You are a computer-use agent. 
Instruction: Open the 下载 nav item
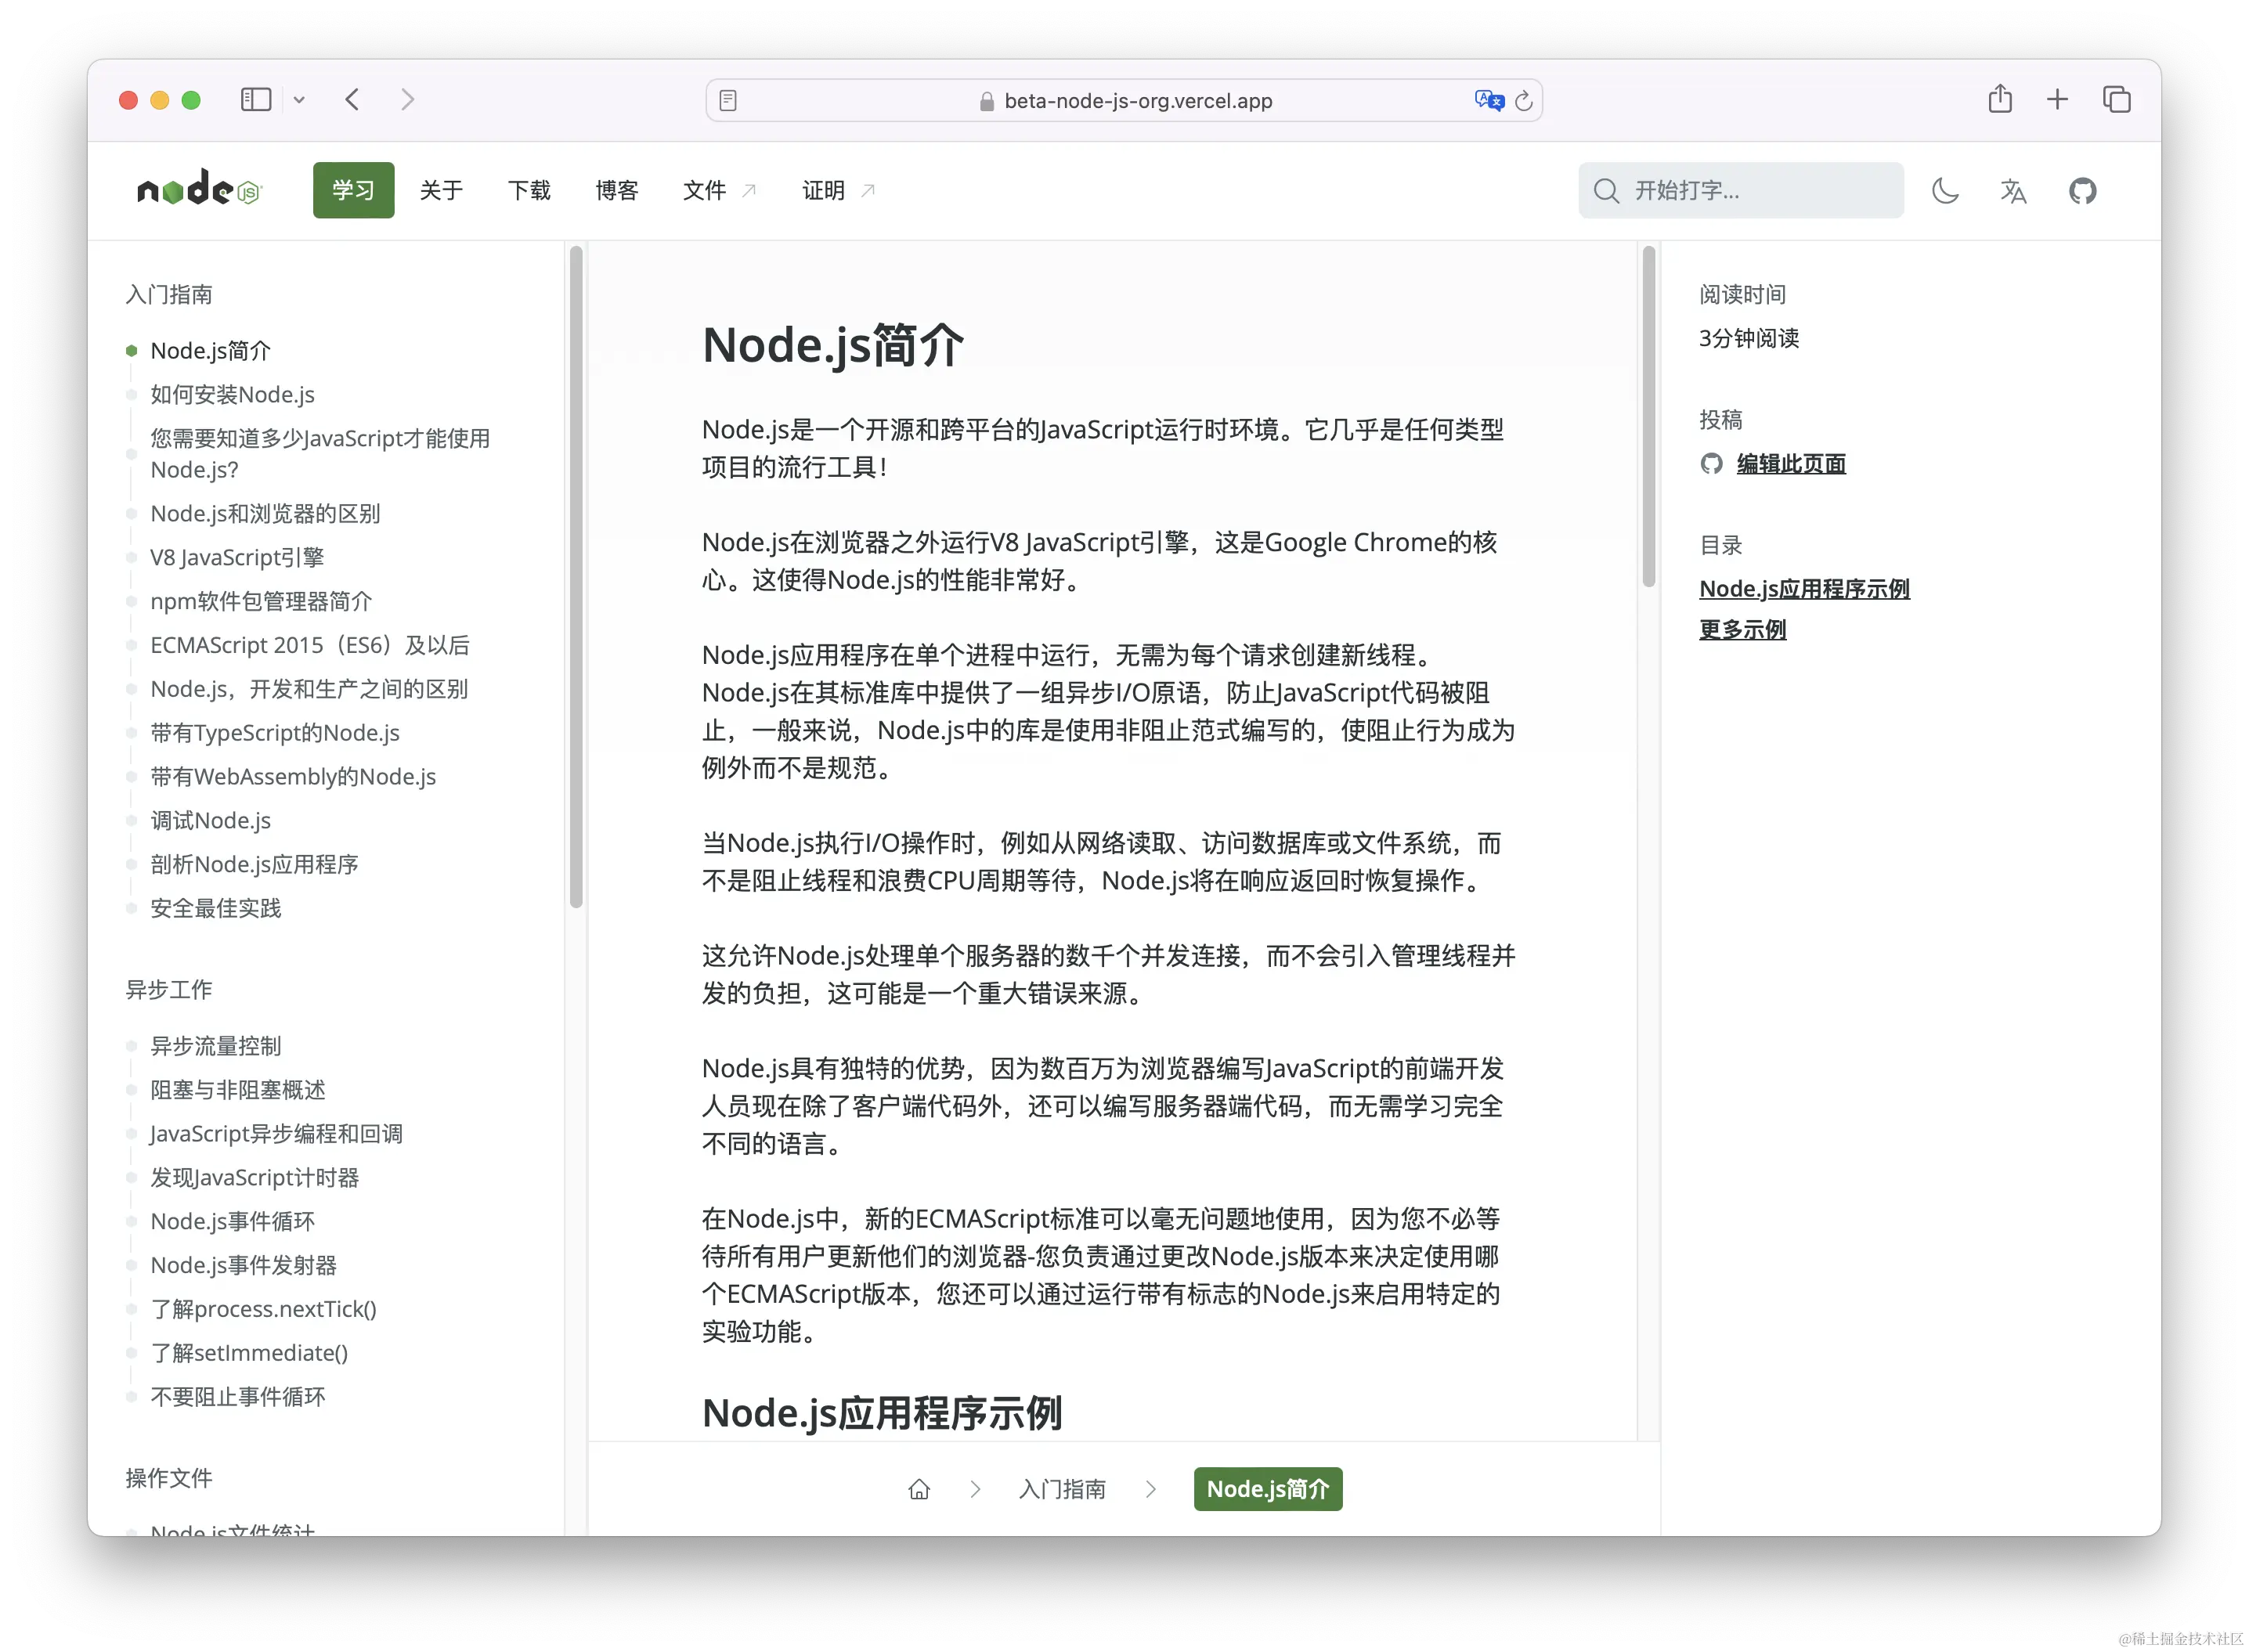pyautogui.click(x=529, y=190)
